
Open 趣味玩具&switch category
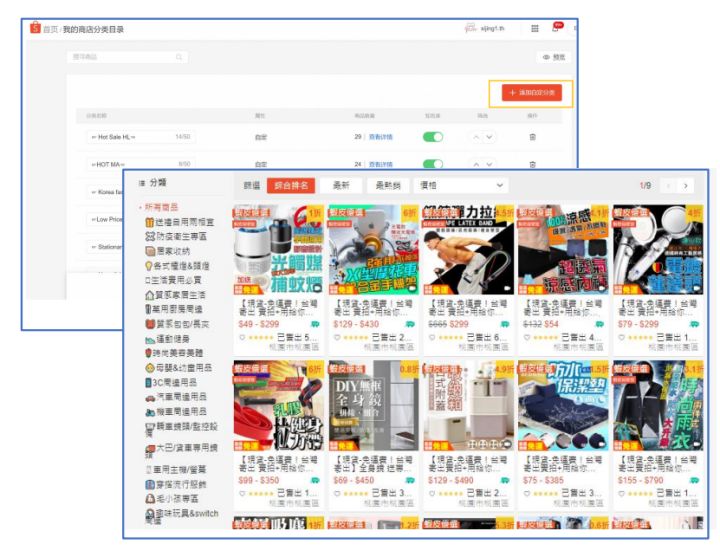[x=182, y=516]
